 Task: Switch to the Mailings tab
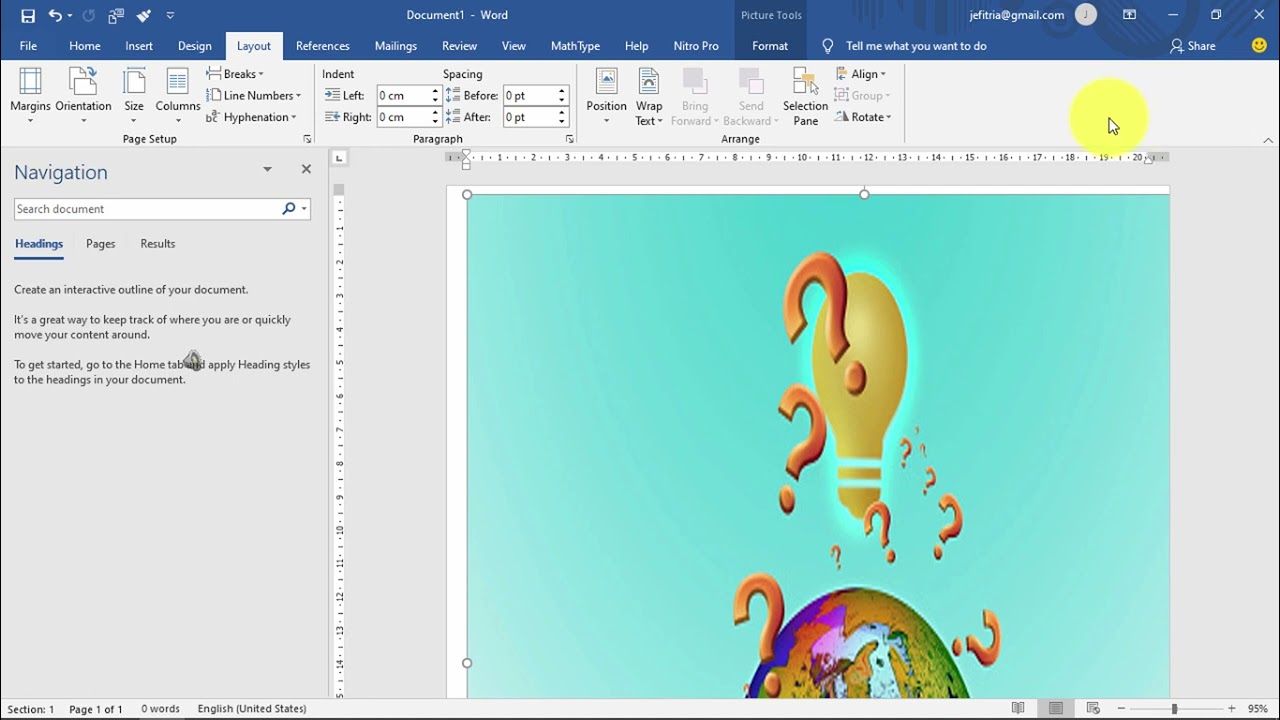(x=396, y=46)
